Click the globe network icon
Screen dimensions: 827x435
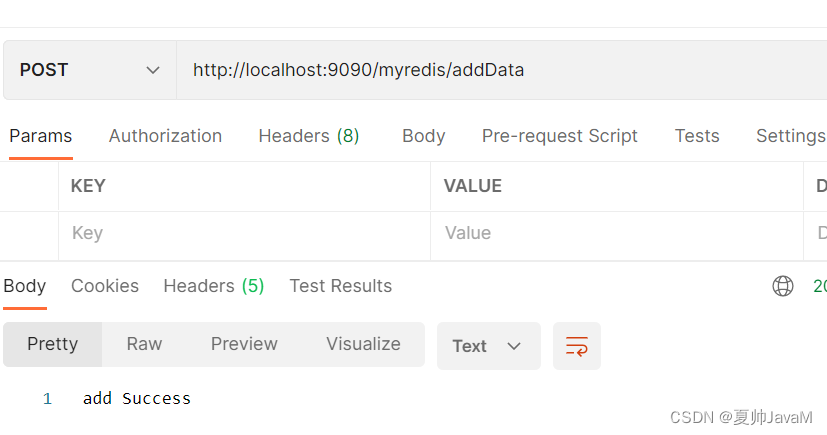pos(783,286)
